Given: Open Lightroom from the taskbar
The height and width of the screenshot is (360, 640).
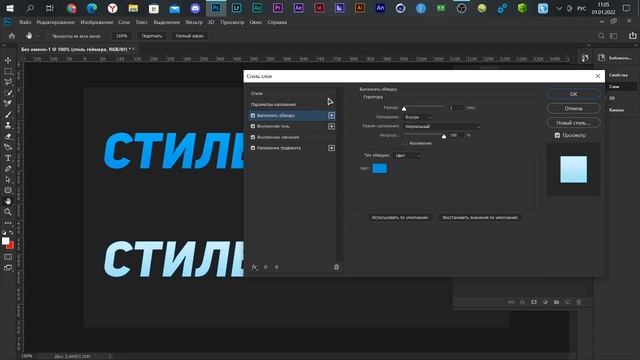Looking at the screenshot, I should click(x=236, y=8).
